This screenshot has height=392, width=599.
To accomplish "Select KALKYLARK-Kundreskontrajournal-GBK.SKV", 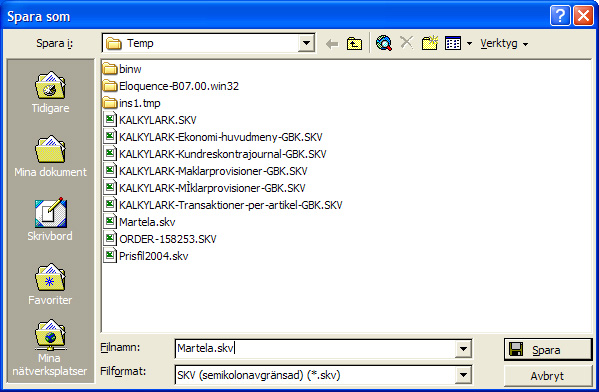I will (x=215, y=154).
